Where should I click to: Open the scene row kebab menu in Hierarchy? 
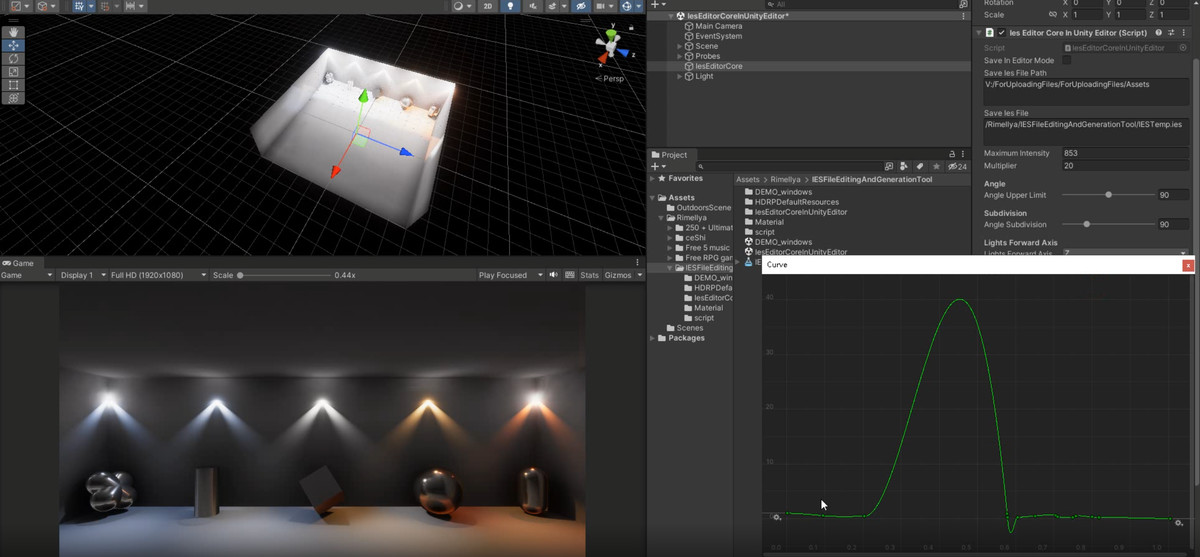[x=963, y=16]
